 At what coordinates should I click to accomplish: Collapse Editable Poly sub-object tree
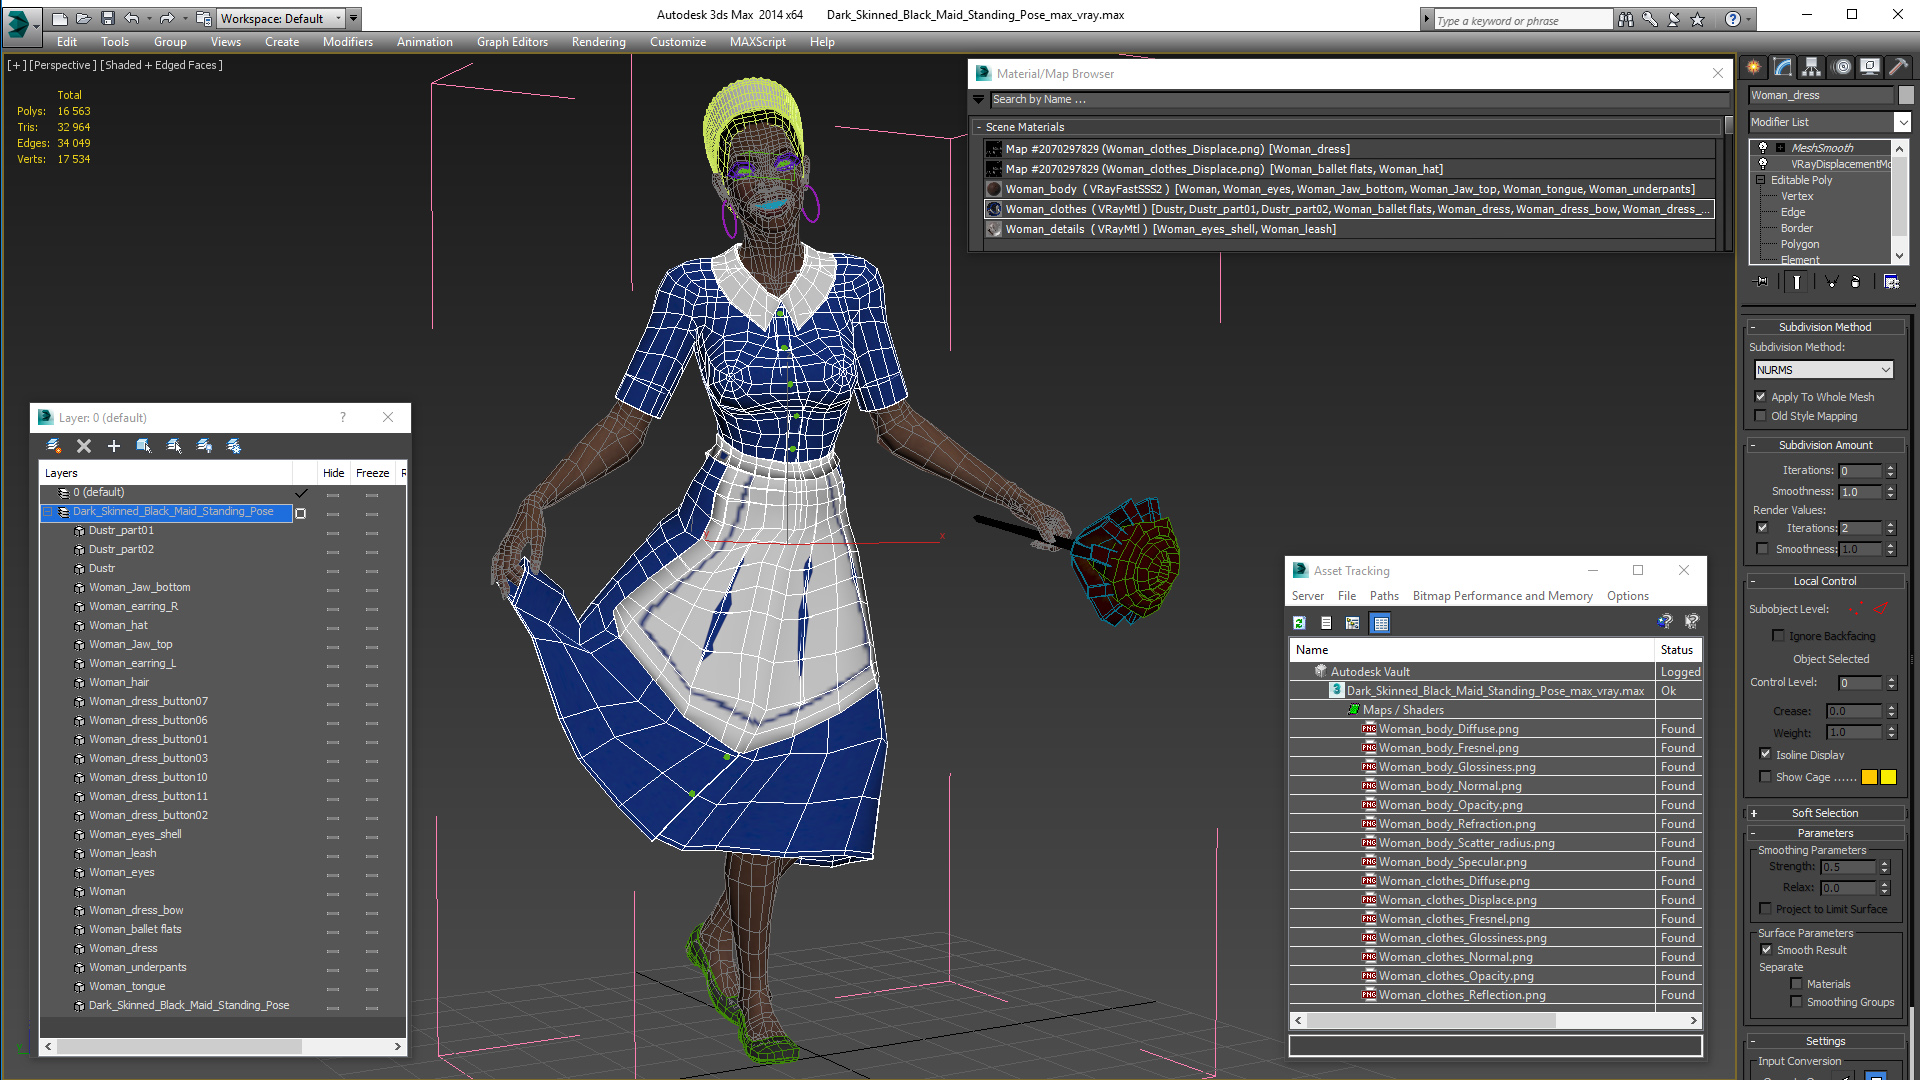1761,180
